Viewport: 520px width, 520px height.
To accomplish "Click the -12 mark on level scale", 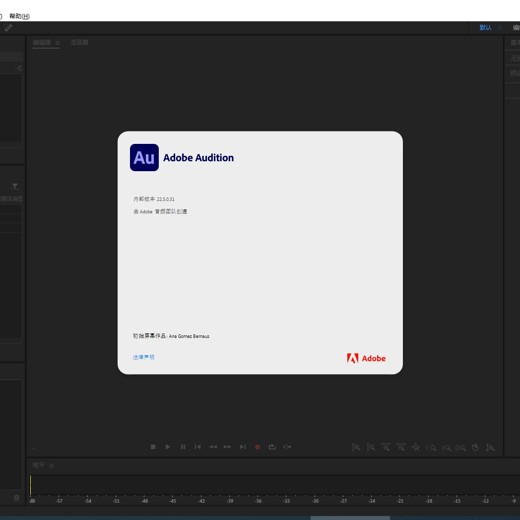I will [x=486, y=501].
